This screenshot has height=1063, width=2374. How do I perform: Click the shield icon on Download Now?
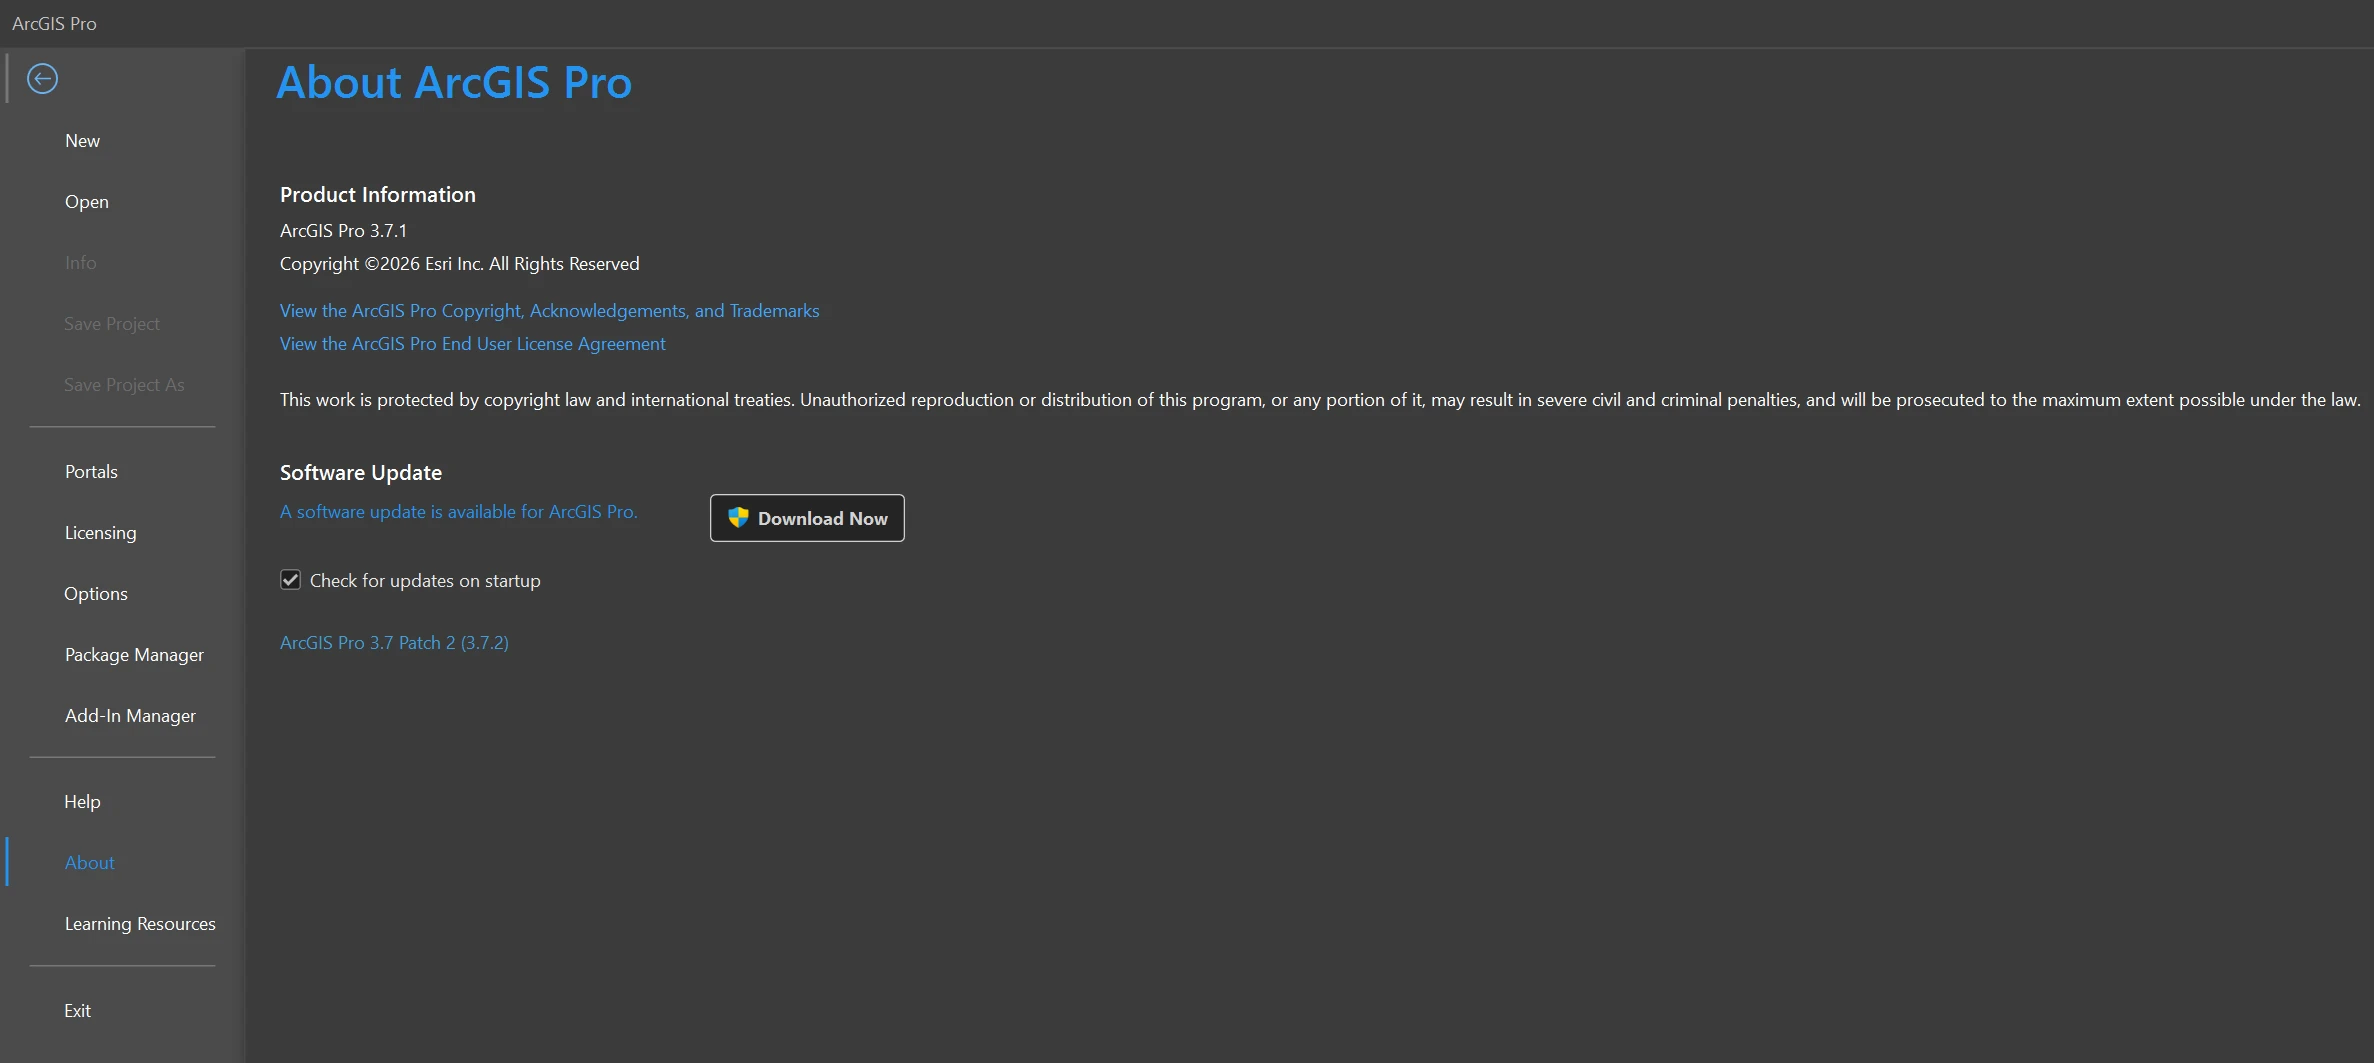pyautogui.click(x=738, y=517)
